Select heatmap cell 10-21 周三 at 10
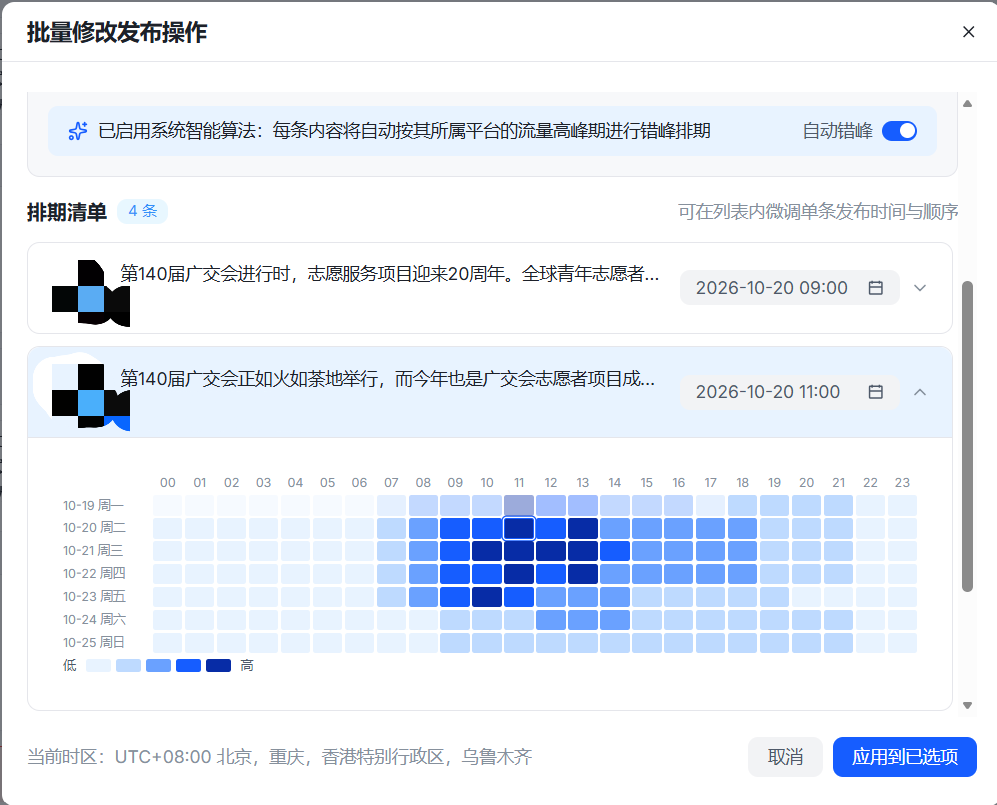 point(487,551)
